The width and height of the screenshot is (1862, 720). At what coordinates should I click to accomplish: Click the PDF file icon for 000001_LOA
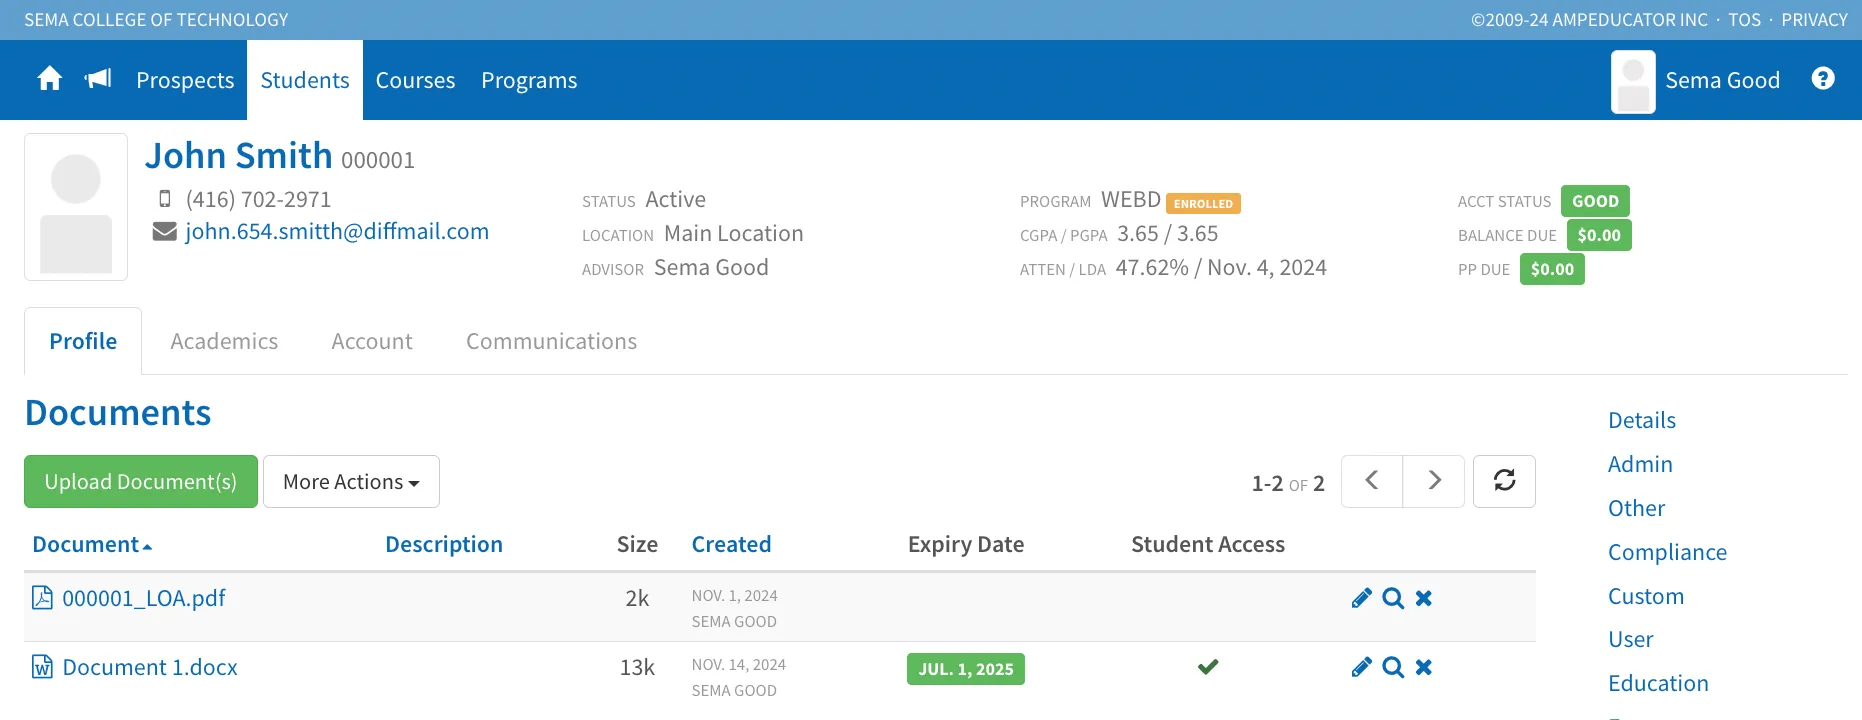42,598
